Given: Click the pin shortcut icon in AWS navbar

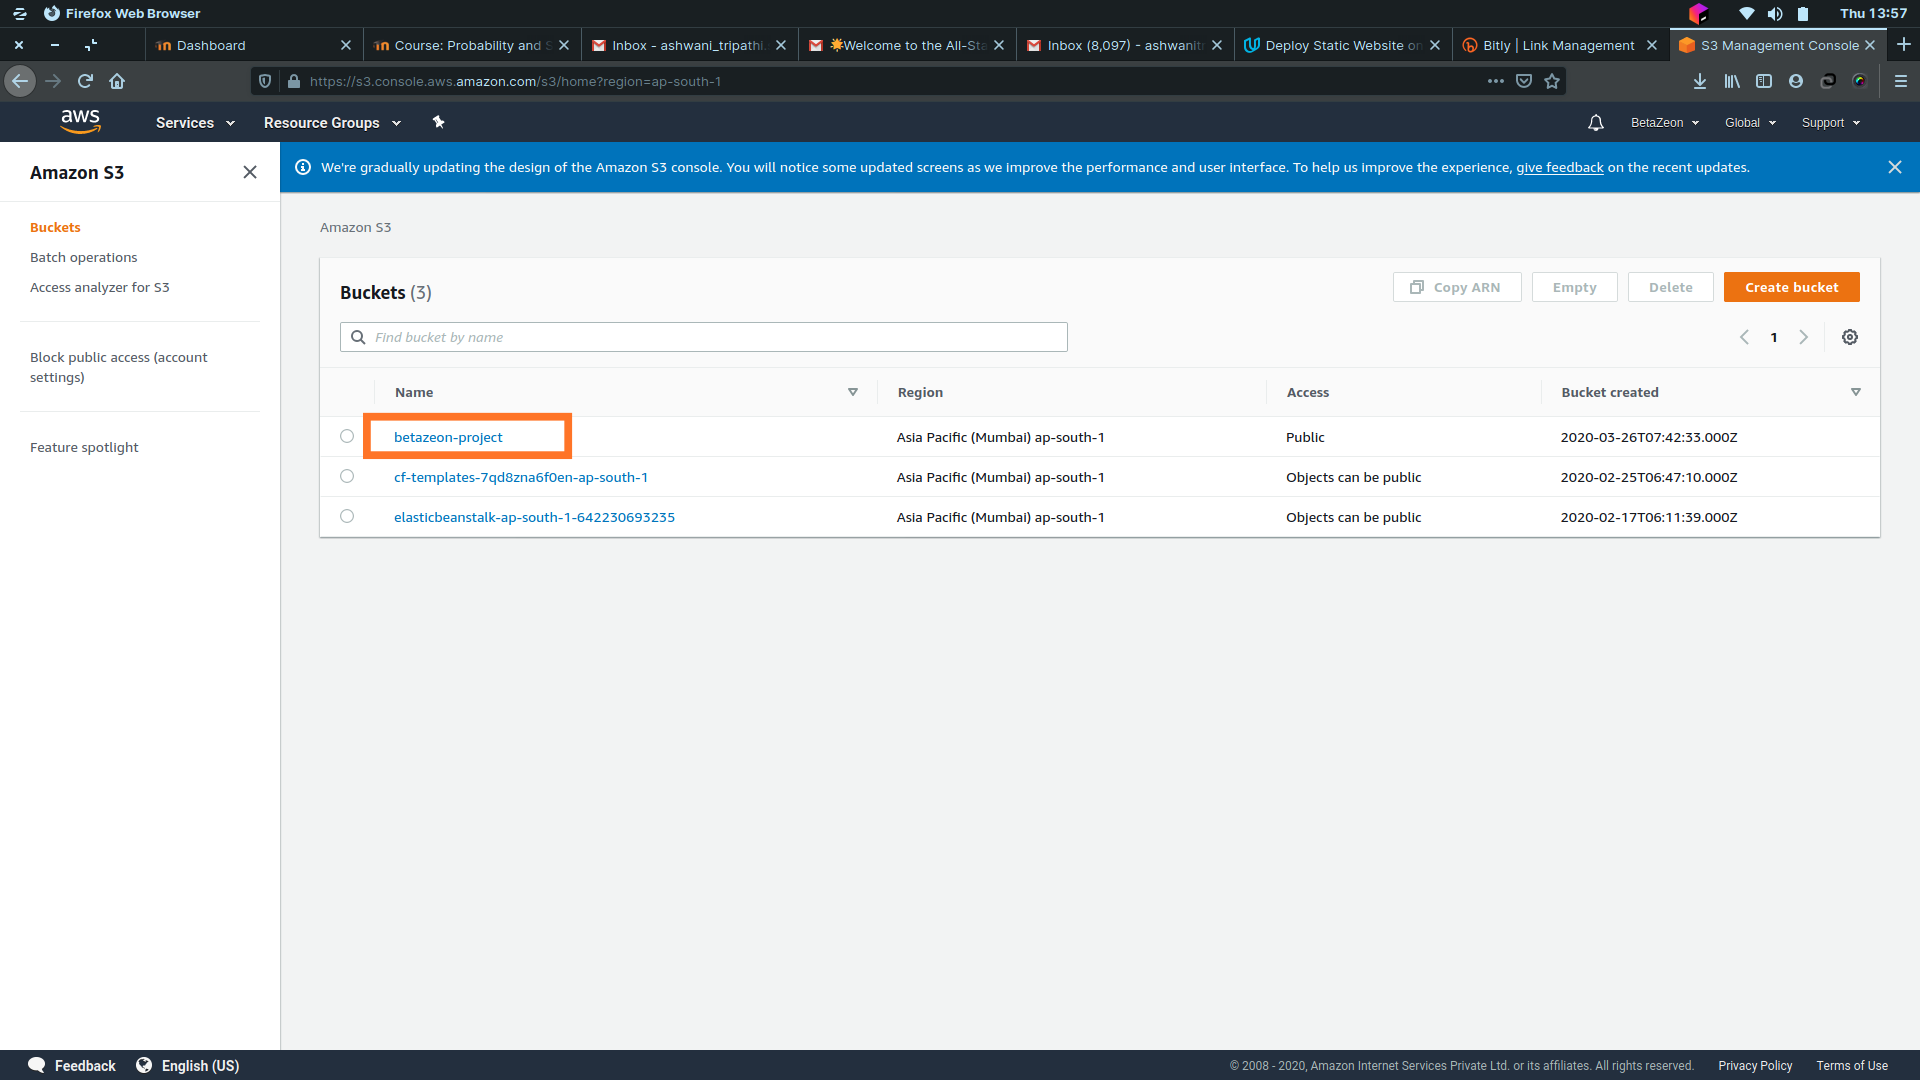Looking at the screenshot, I should (x=438, y=122).
